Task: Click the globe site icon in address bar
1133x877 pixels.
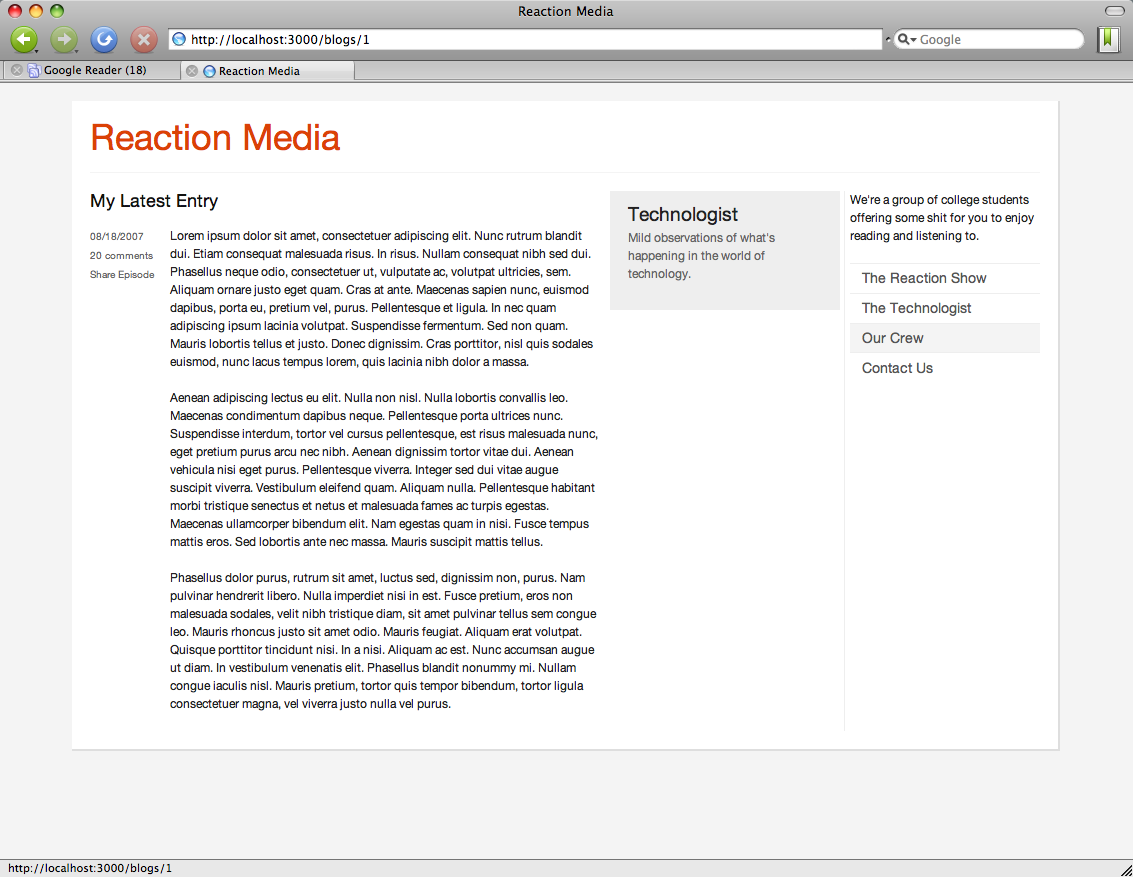Action: (x=179, y=39)
